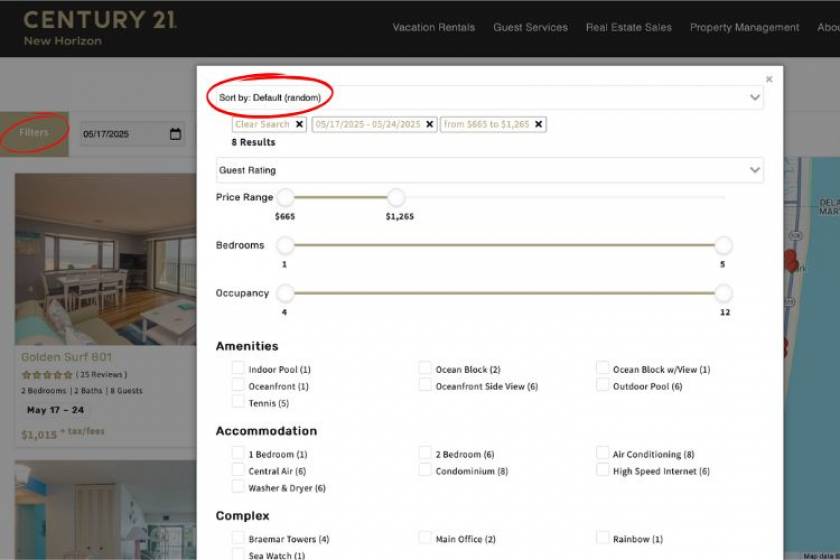Click the Bedrooms minimum slider handle
Image resolution: width=840 pixels, height=560 pixels.
(286, 245)
